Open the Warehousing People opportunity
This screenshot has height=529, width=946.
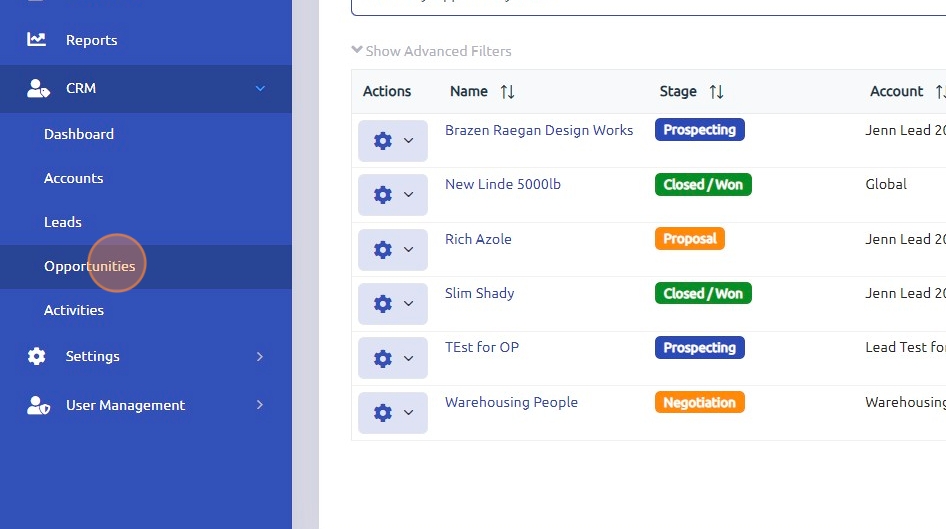coord(511,402)
